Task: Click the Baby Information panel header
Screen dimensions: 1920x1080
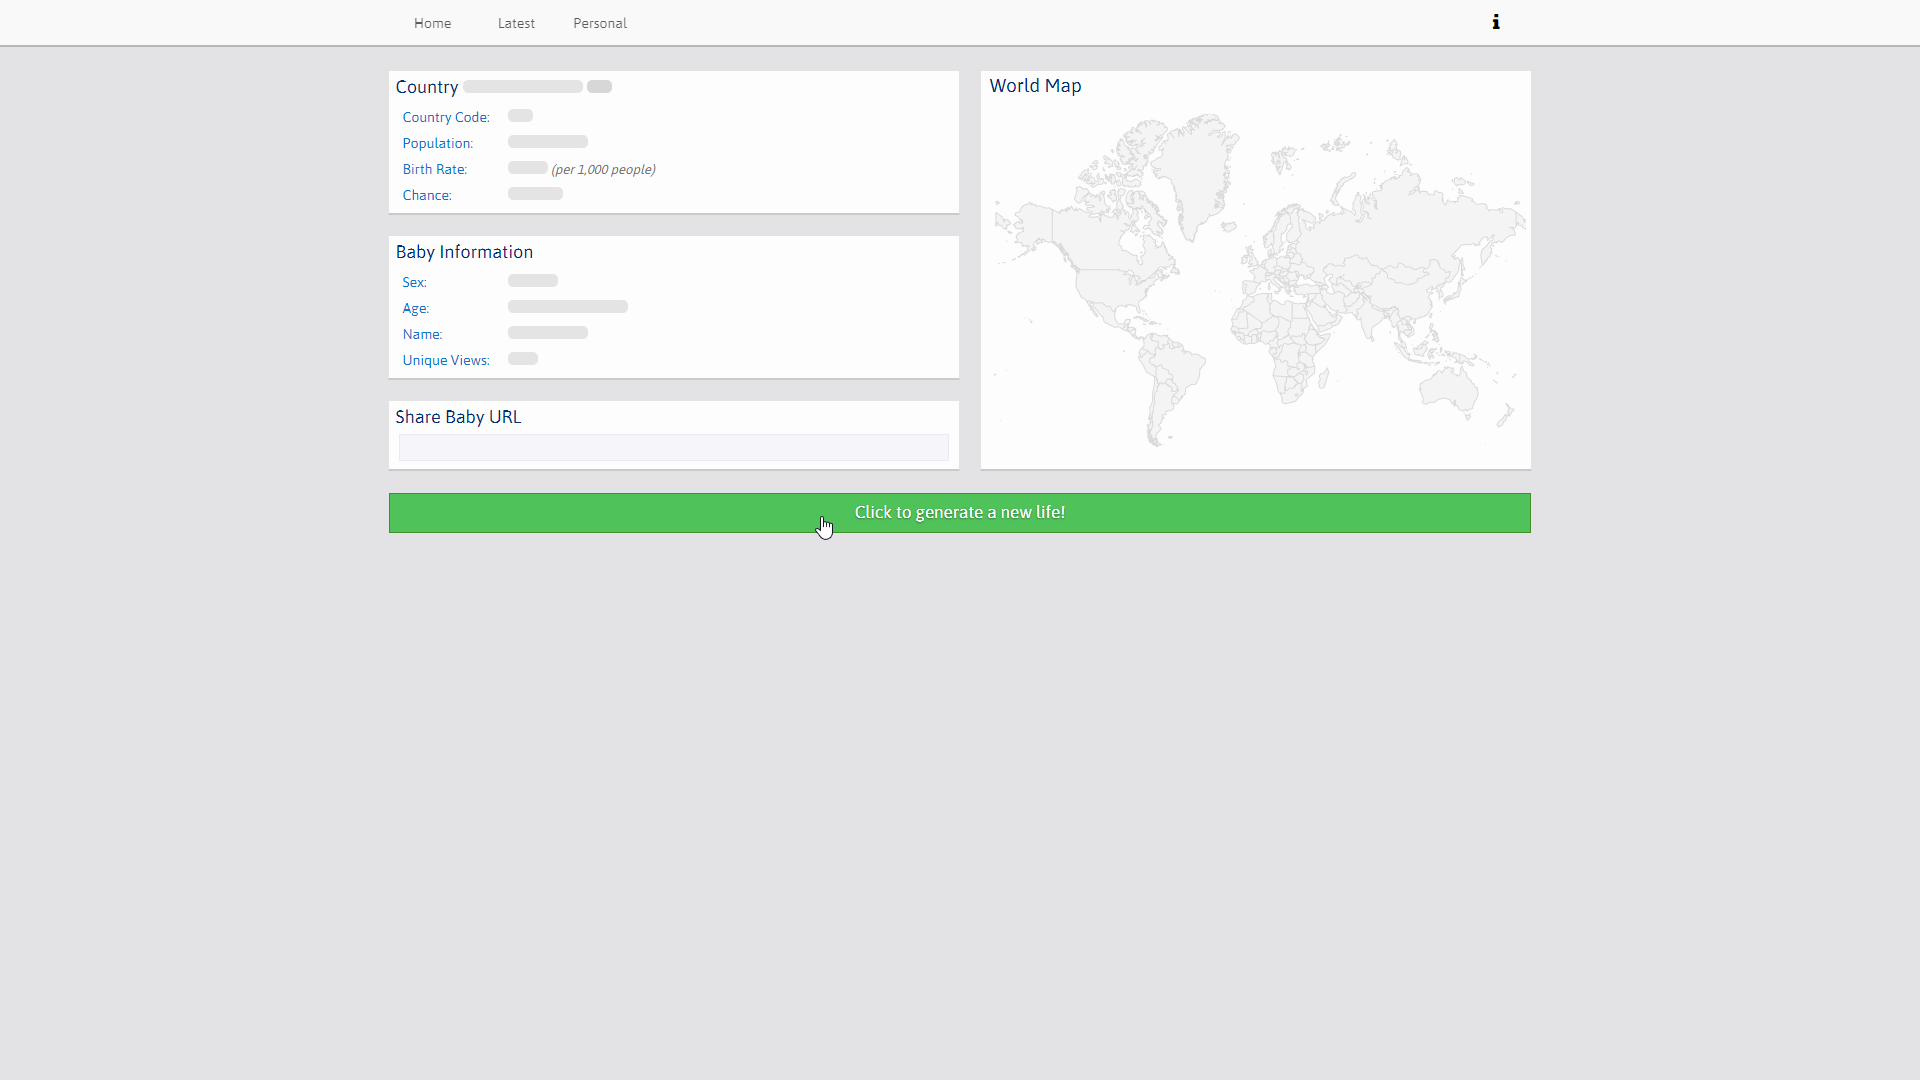Action: point(464,251)
